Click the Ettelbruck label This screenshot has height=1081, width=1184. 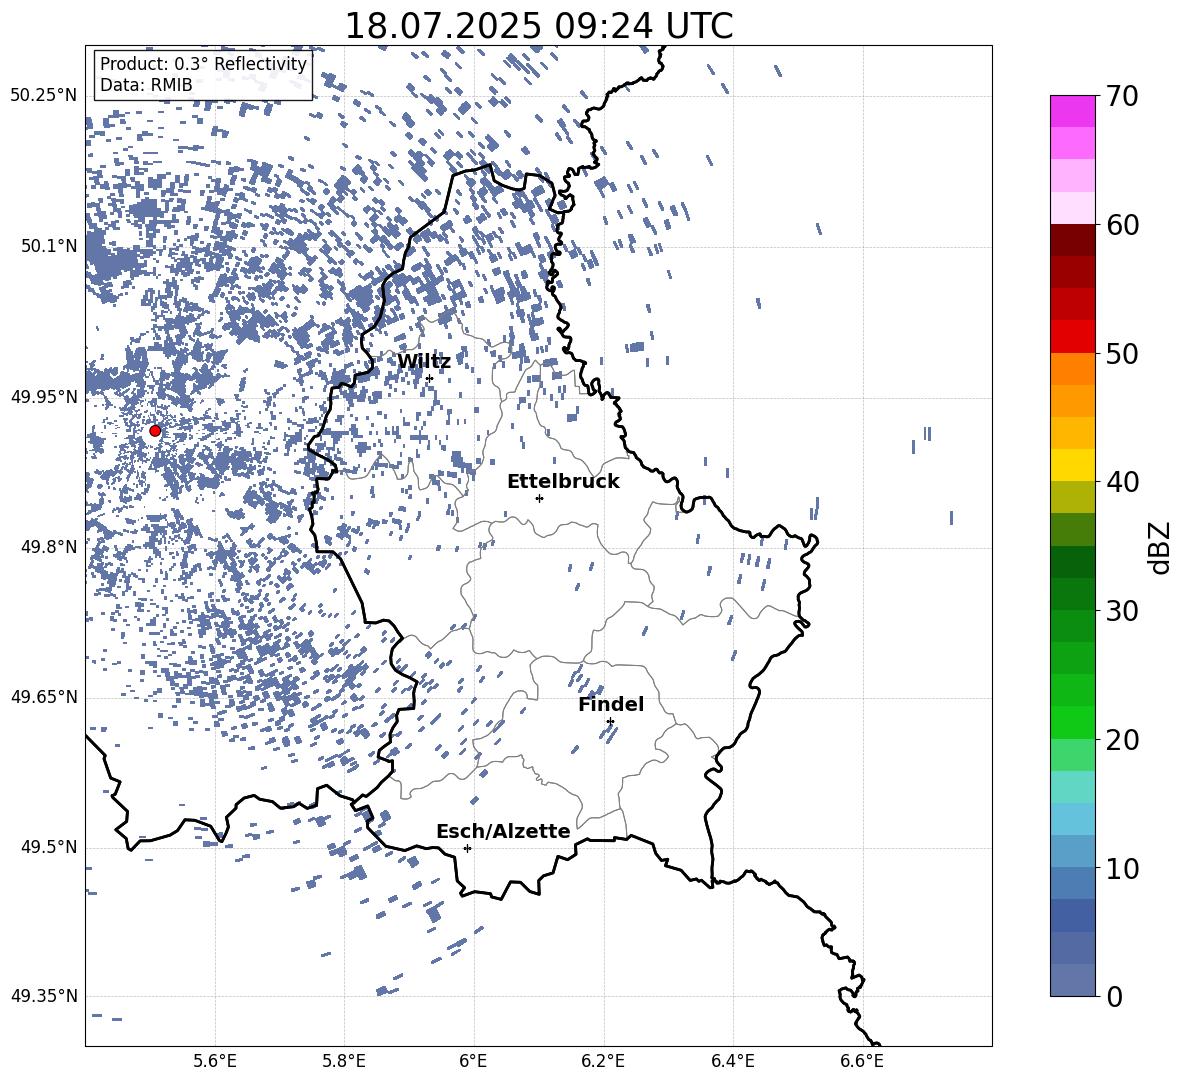(x=563, y=482)
